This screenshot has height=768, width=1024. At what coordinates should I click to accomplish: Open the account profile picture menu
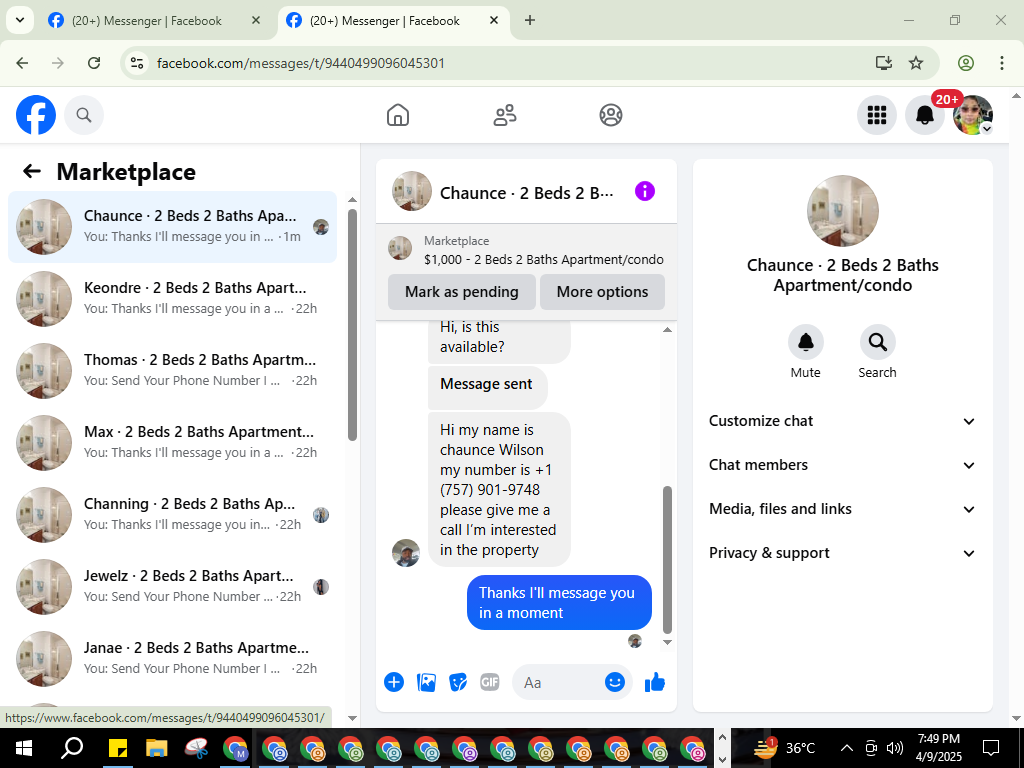[x=973, y=115]
